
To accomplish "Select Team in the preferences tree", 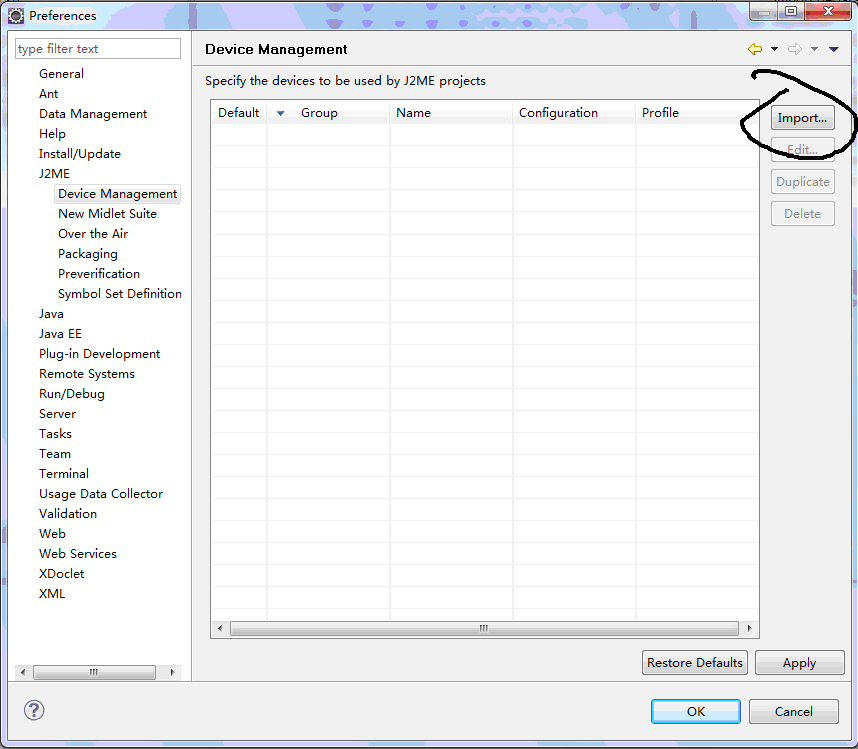I will pos(55,454).
